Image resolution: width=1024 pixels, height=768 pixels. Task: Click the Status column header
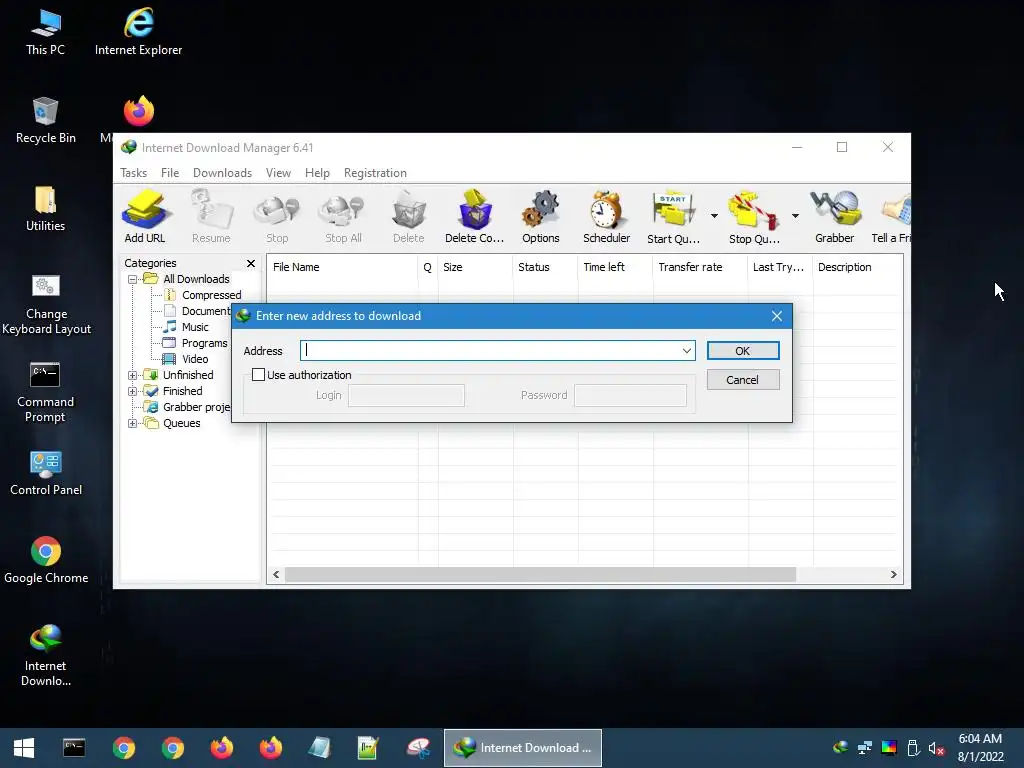coord(545,267)
